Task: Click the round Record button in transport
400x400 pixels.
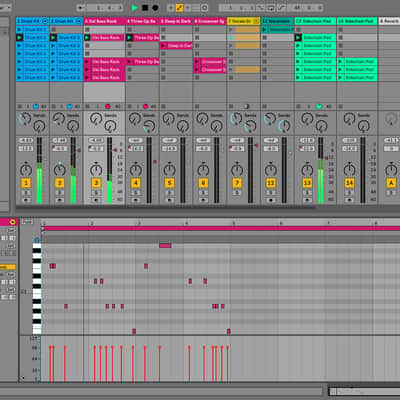Action: pos(155,8)
